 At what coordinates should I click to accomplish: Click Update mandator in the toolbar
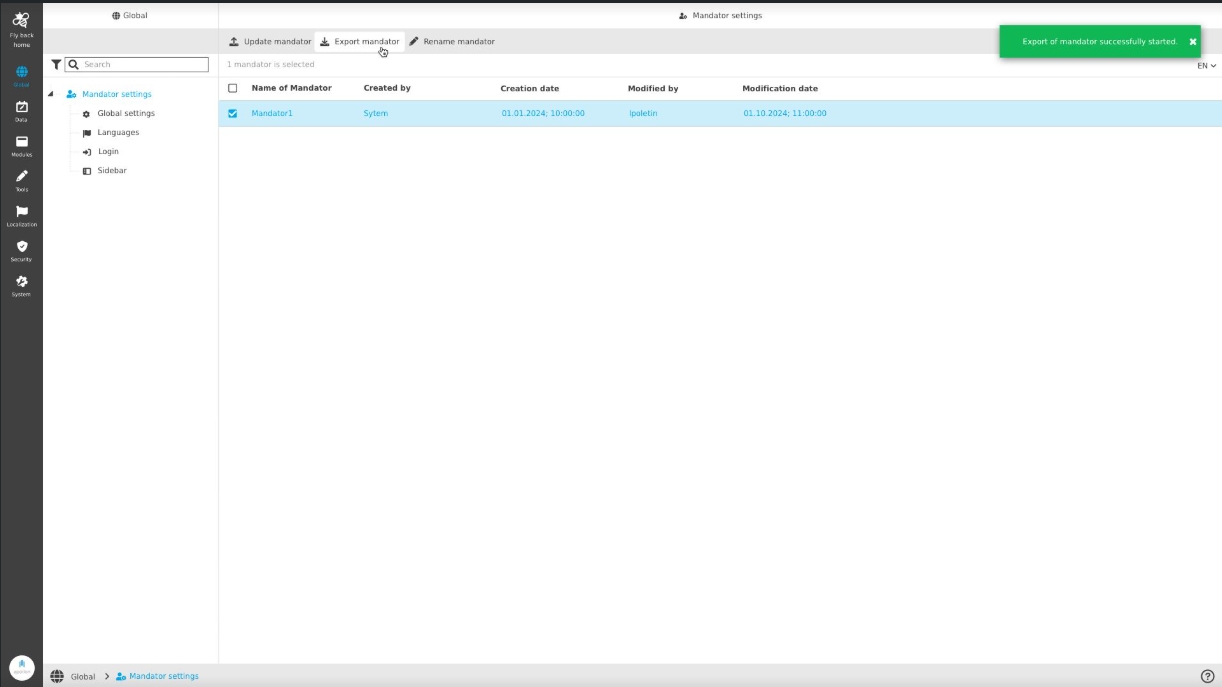pos(270,42)
